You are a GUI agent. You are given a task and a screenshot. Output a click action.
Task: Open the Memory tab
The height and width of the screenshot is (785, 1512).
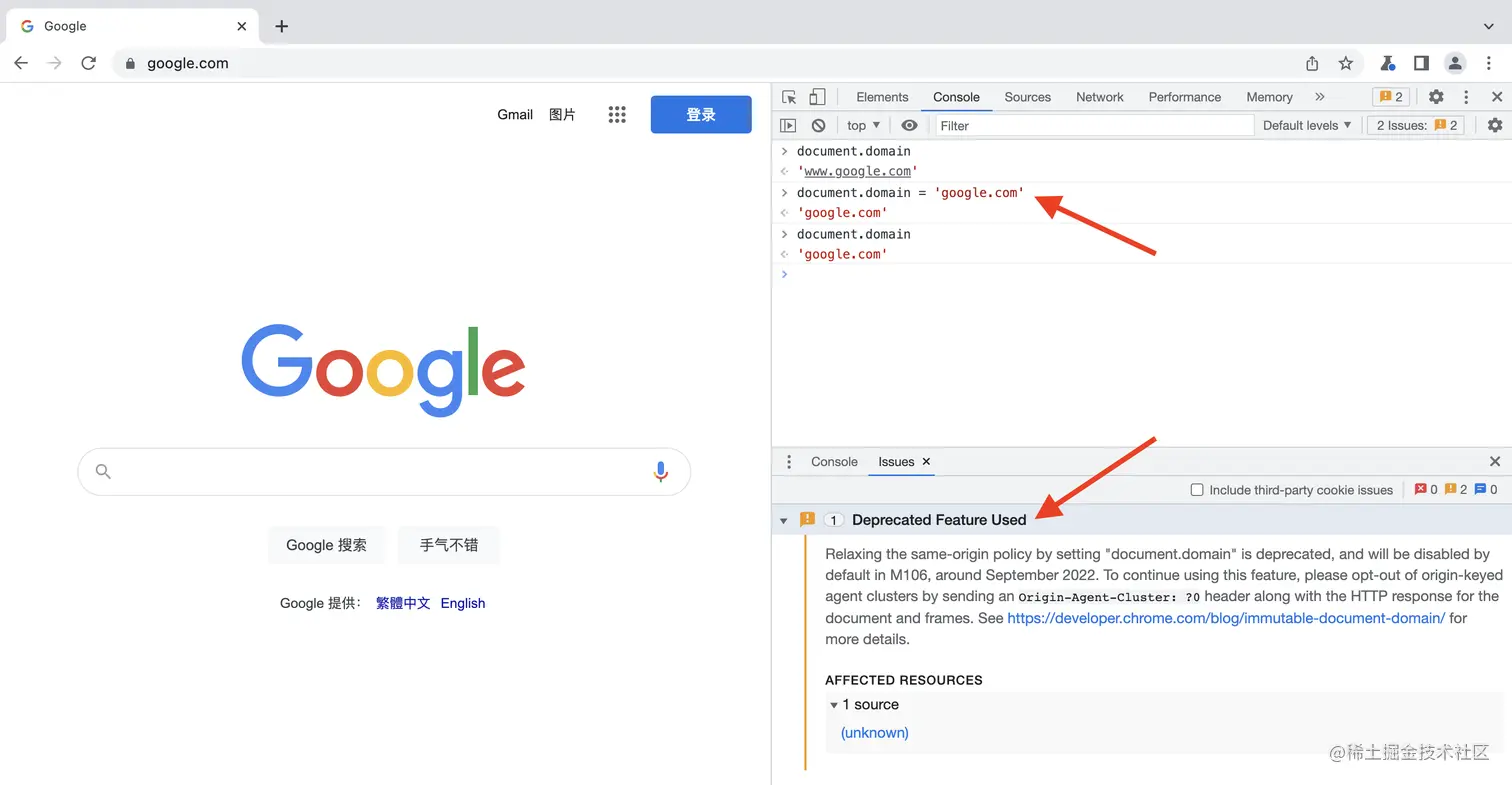[1269, 97]
